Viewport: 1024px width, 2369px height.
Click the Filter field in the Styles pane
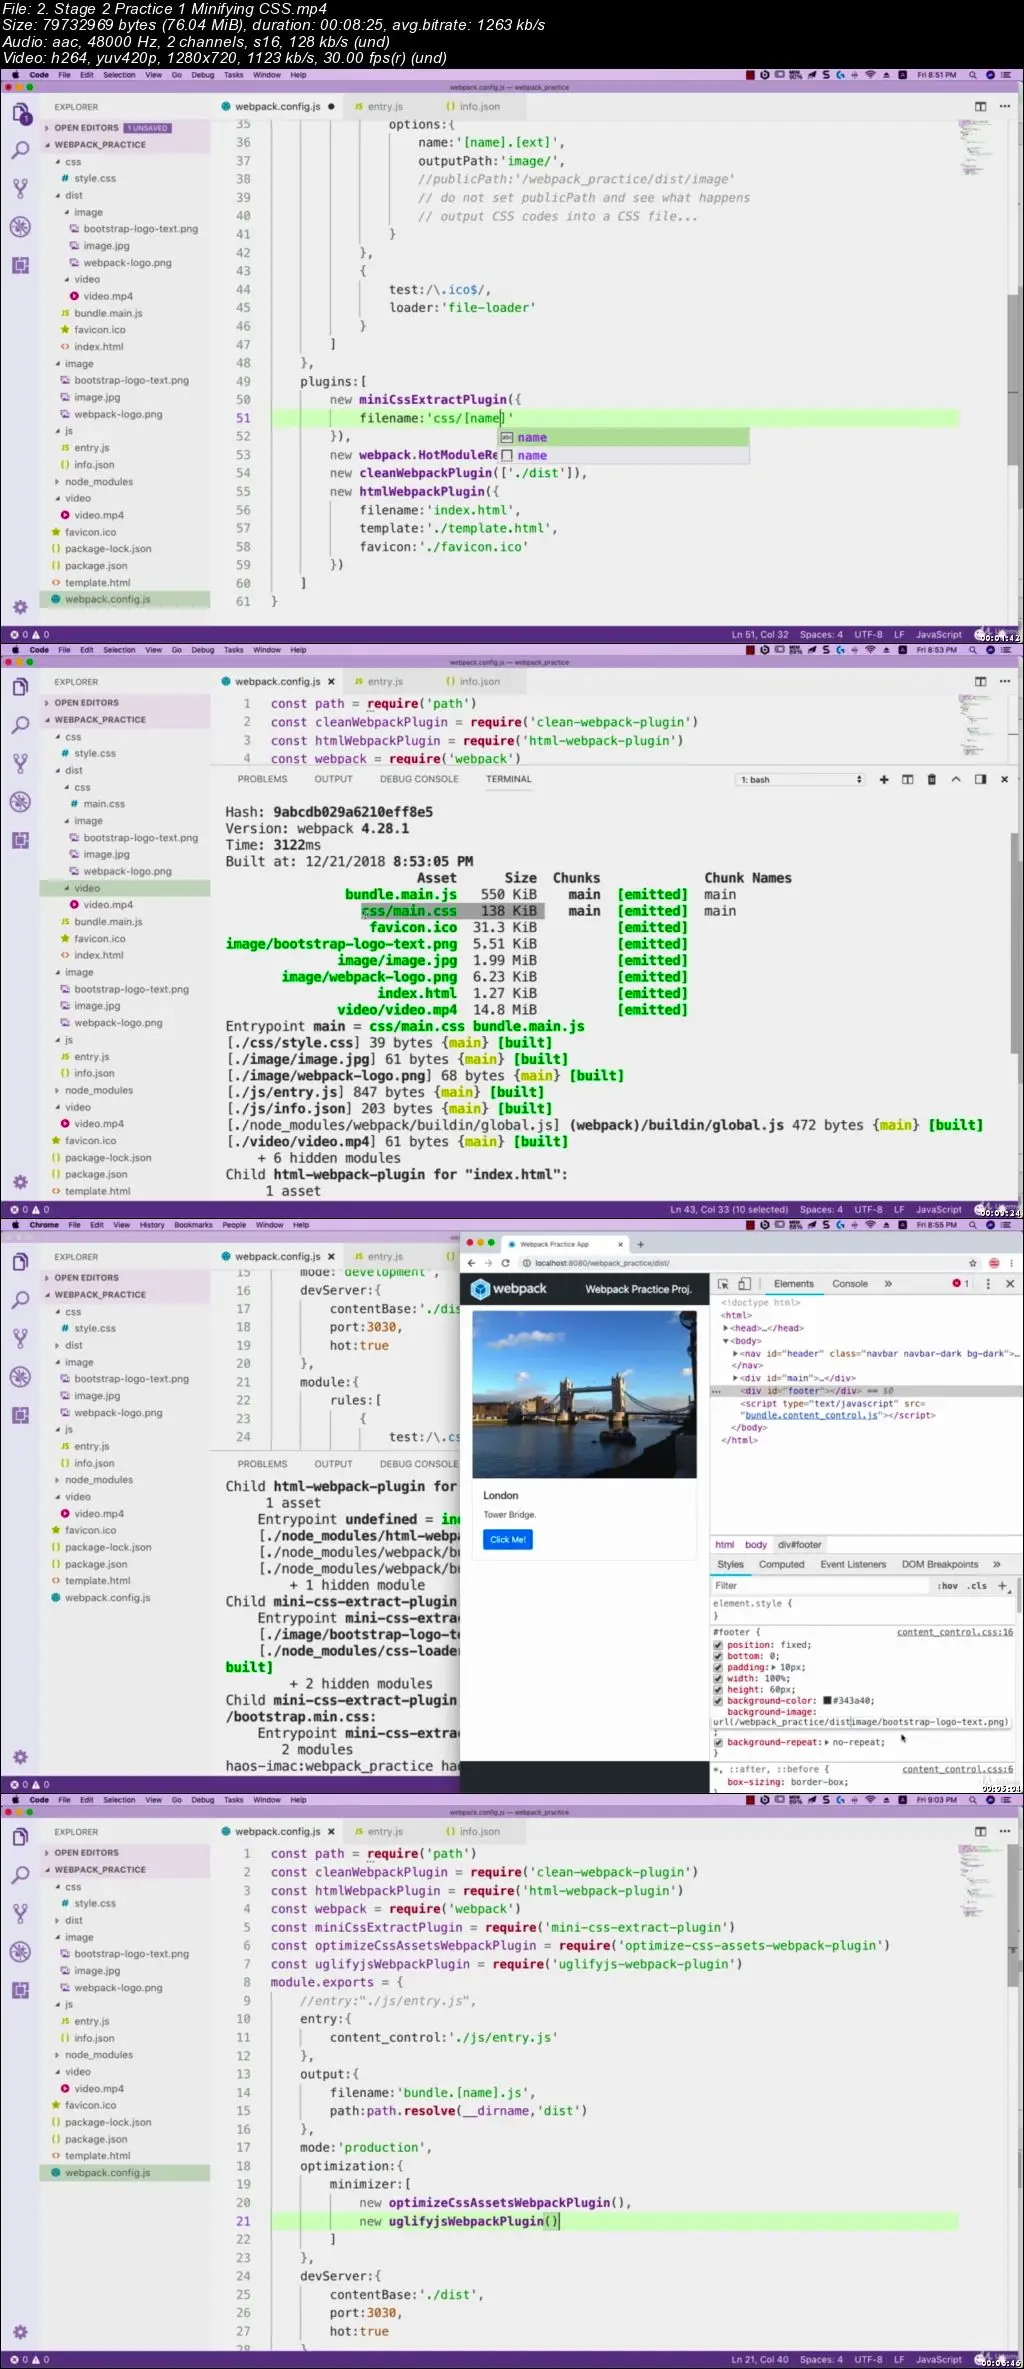click(x=820, y=1585)
